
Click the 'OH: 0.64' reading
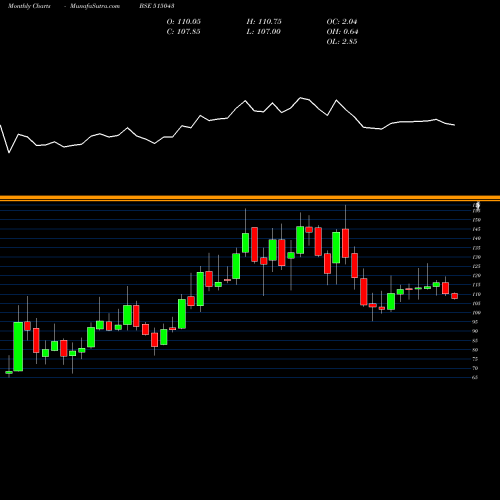point(342,32)
